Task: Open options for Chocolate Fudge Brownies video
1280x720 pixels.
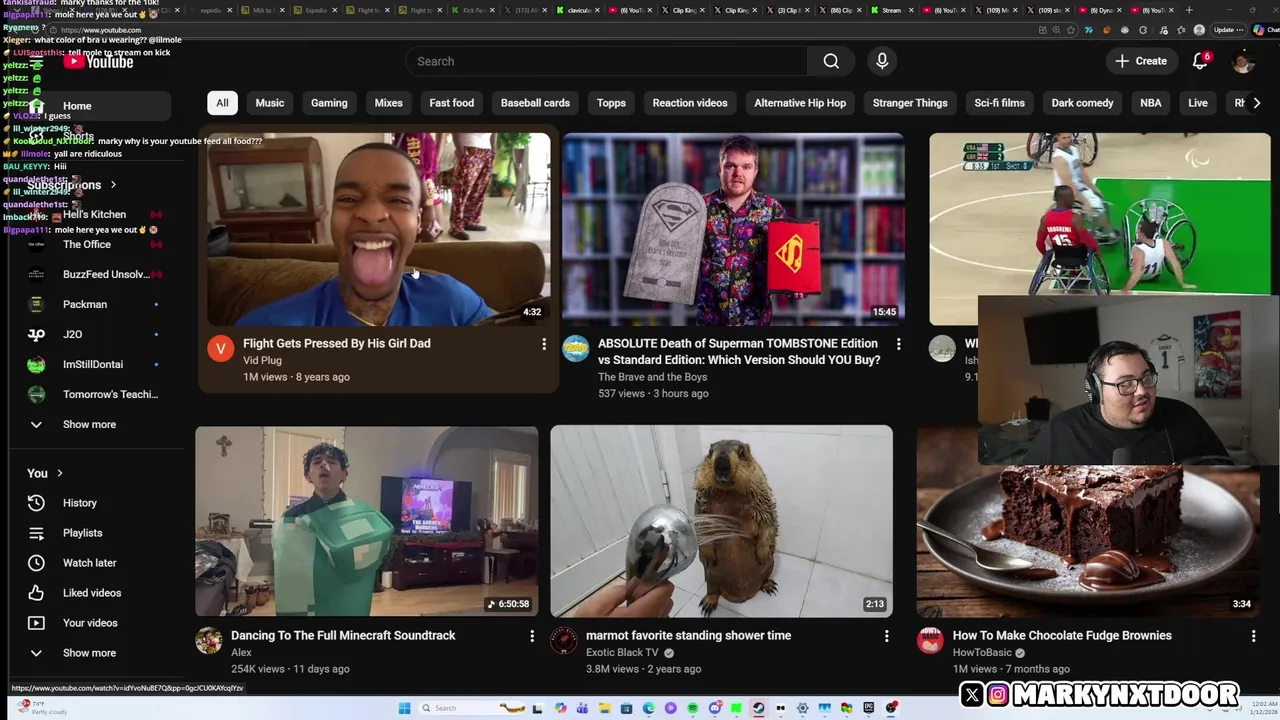Action: click(x=1253, y=636)
